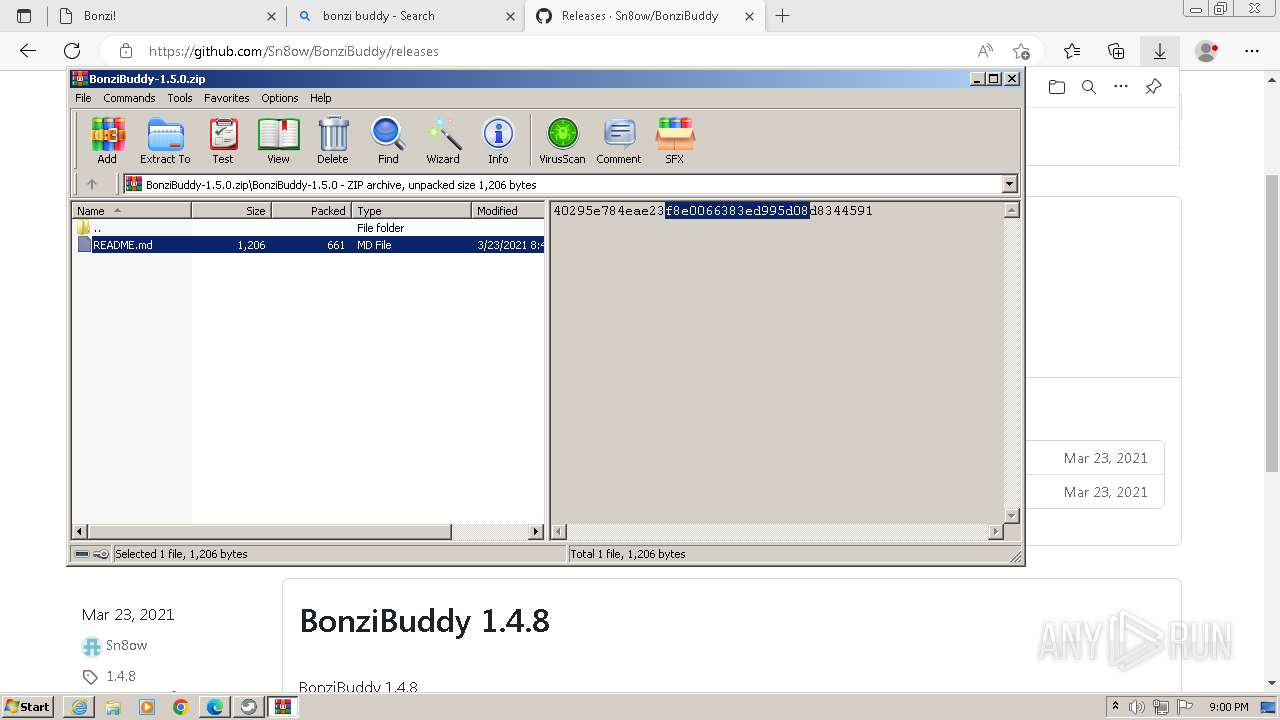Toggle Edge Downloads button

point(1160,51)
